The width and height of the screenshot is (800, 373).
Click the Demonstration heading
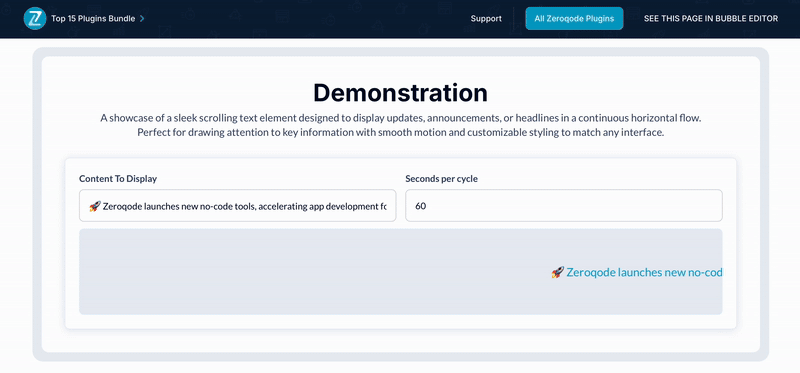401,93
